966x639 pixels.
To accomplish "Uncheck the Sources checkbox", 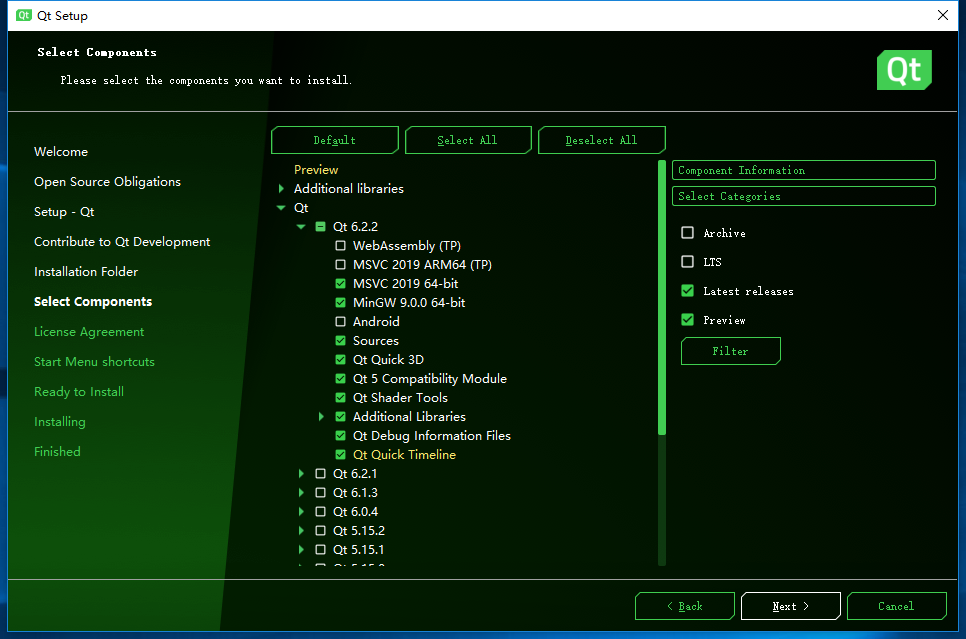I will tap(340, 341).
